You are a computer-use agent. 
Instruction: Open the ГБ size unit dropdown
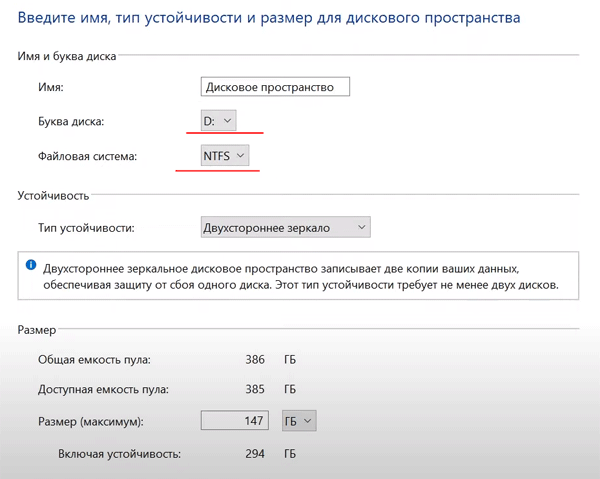point(299,421)
